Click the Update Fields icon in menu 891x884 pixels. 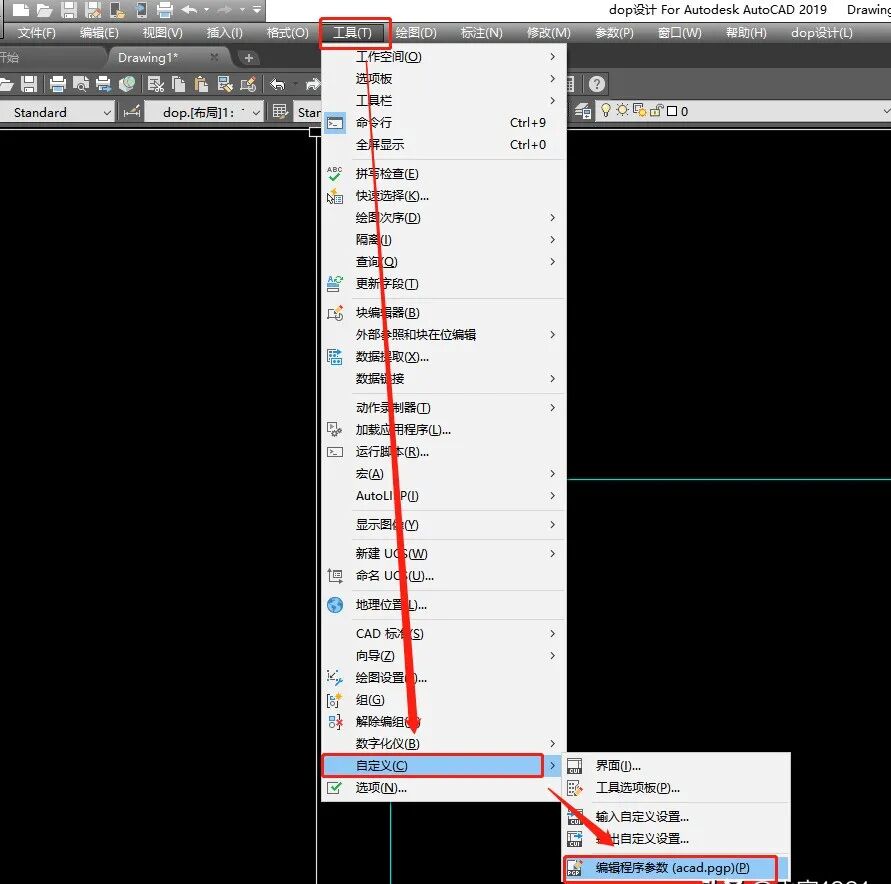pos(335,283)
